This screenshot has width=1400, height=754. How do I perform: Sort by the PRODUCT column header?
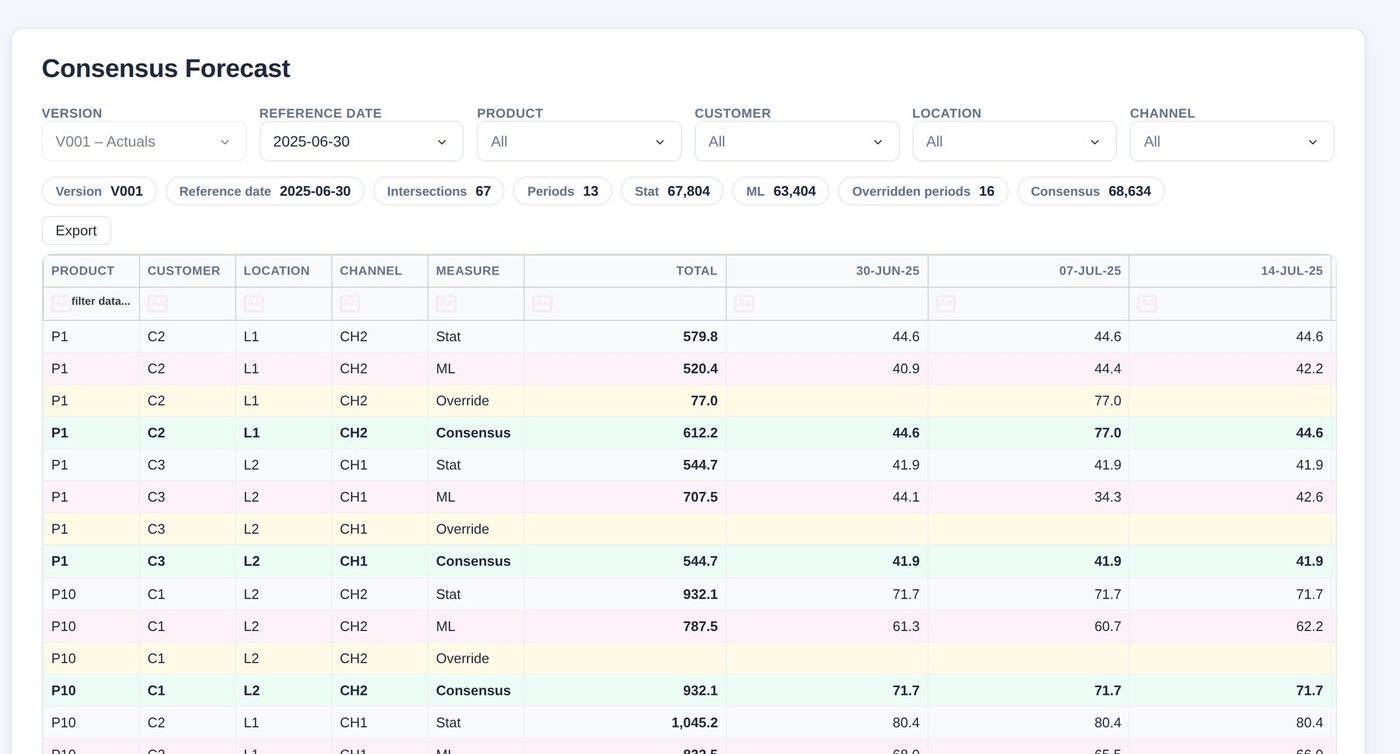coord(91,271)
